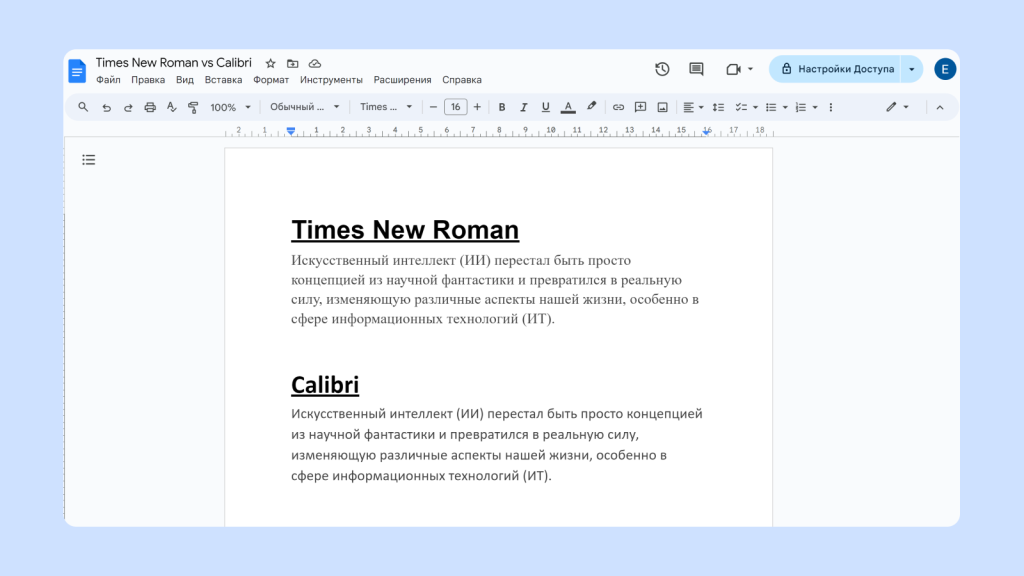This screenshot has width=1024, height=576.
Task: Open the spelling and grammar check
Action: coord(171,106)
